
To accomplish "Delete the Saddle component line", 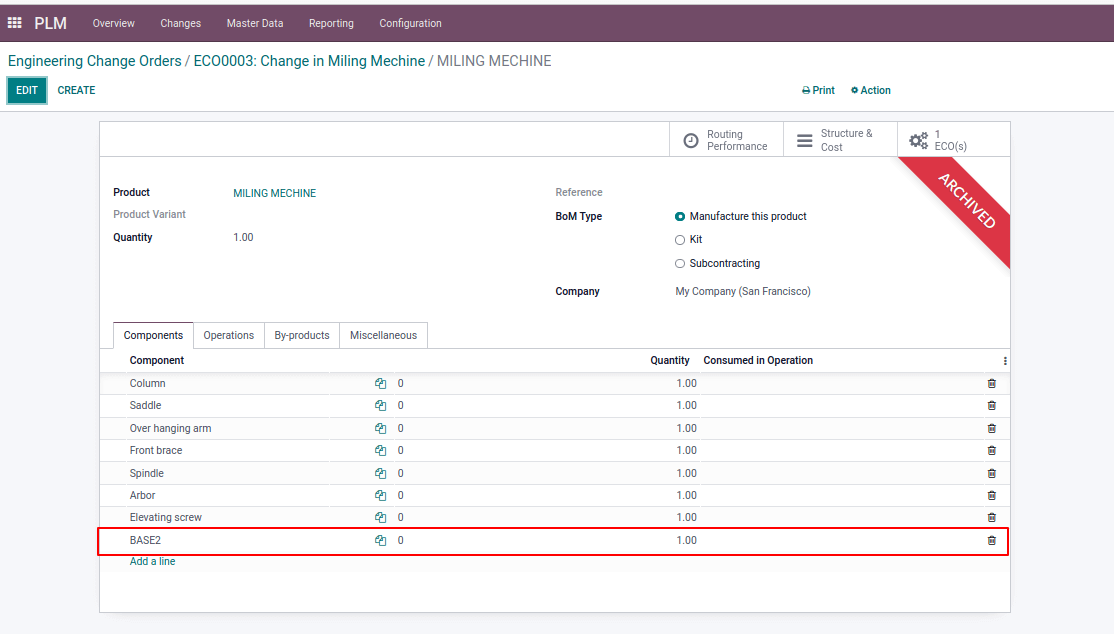I will [x=992, y=405].
